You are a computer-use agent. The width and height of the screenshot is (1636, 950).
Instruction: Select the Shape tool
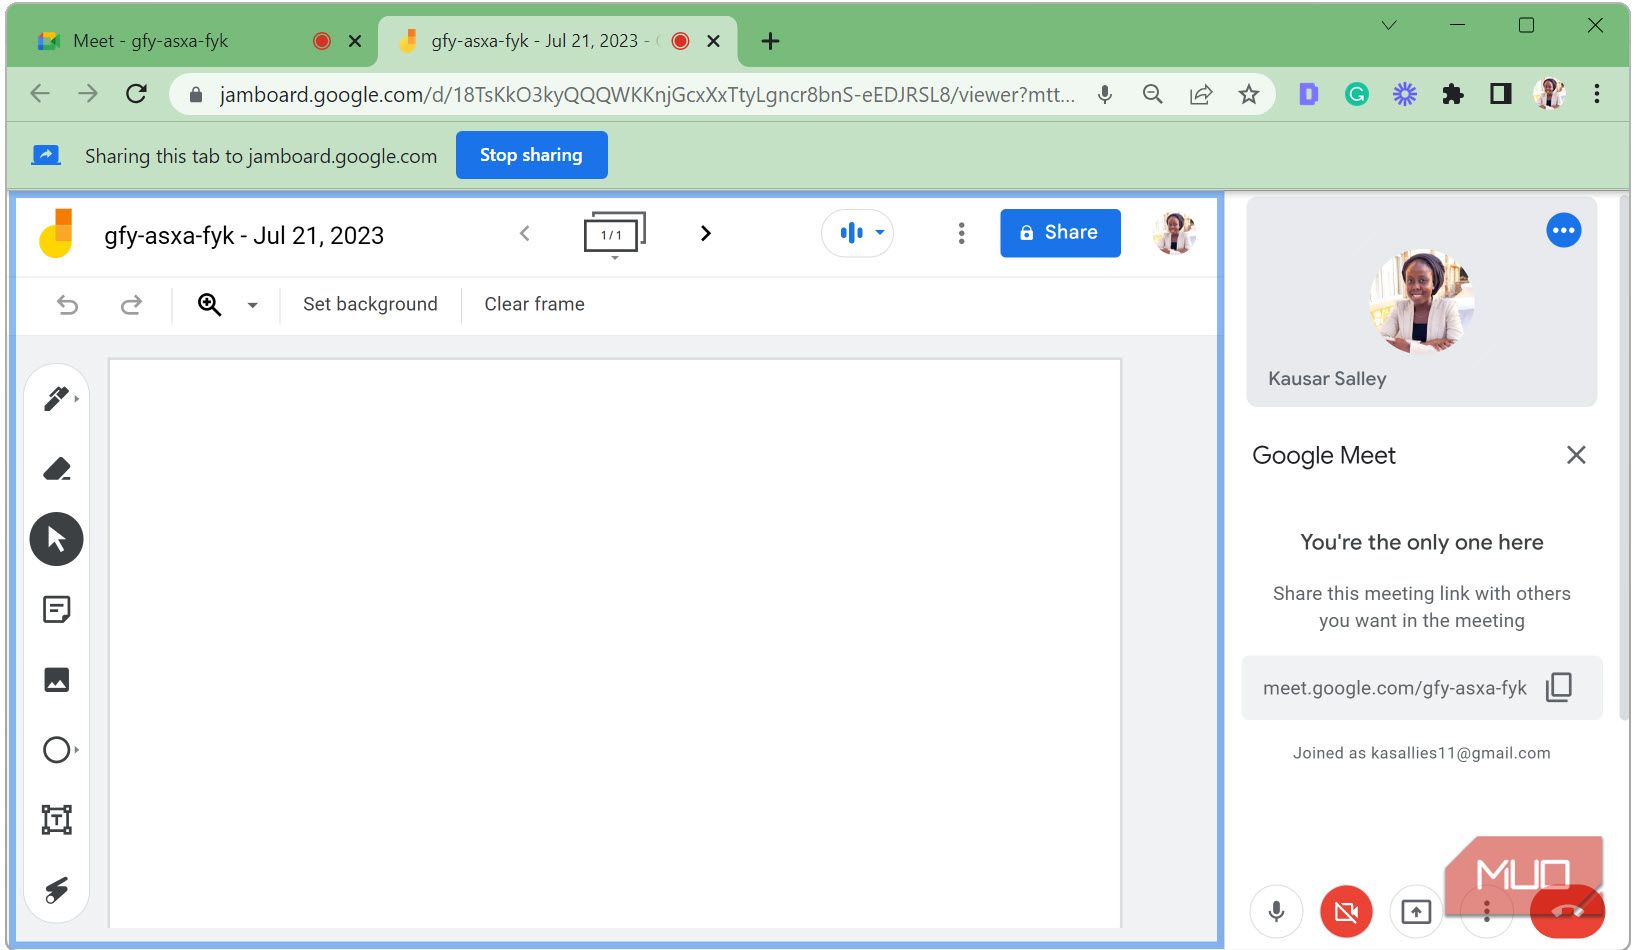click(57, 749)
